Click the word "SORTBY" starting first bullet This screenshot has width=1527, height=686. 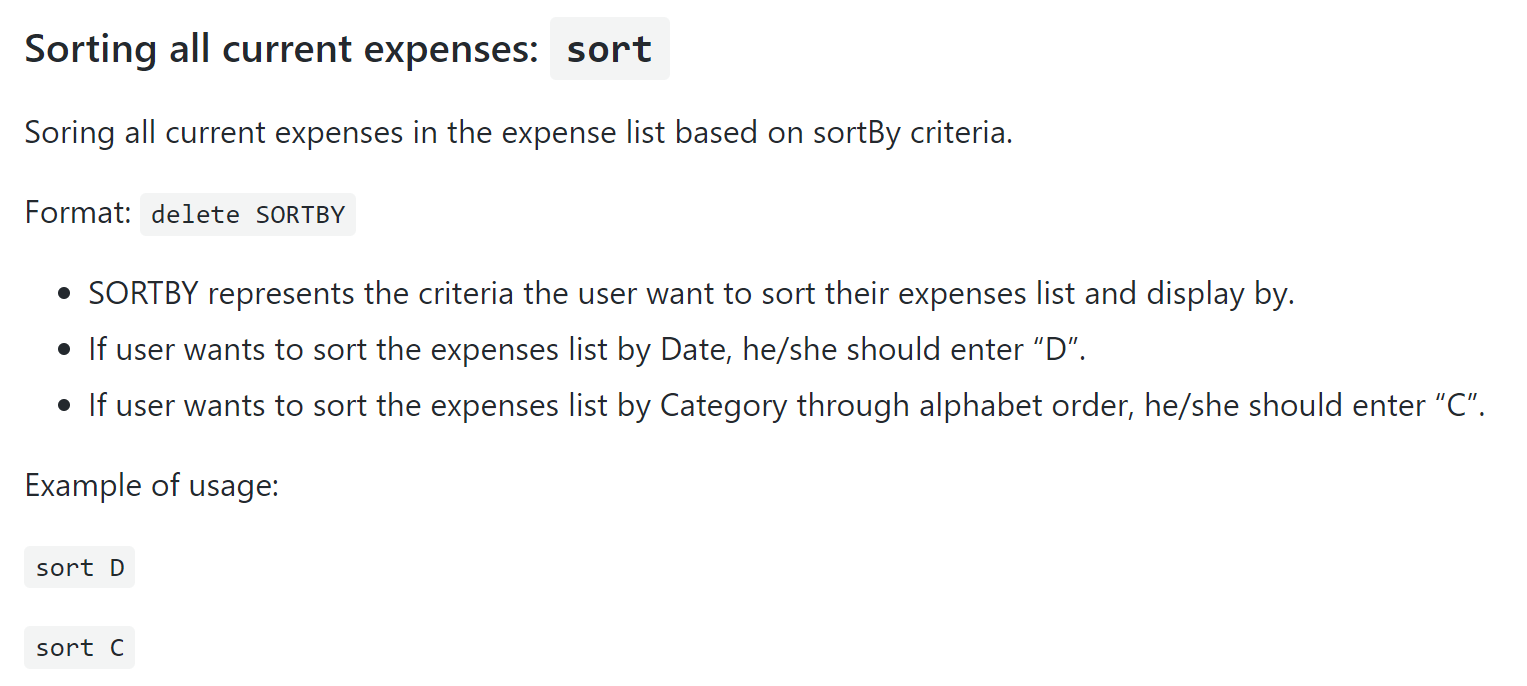pyautogui.click(x=144, y=294)
